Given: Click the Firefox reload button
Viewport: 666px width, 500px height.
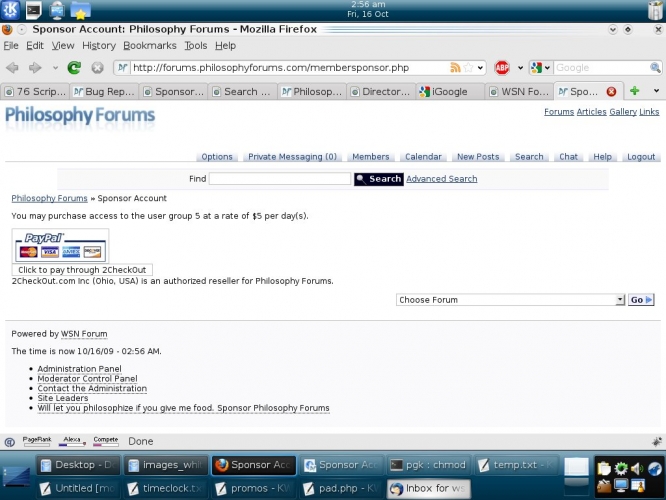Looking at the screenshot, I should [74, 68].
